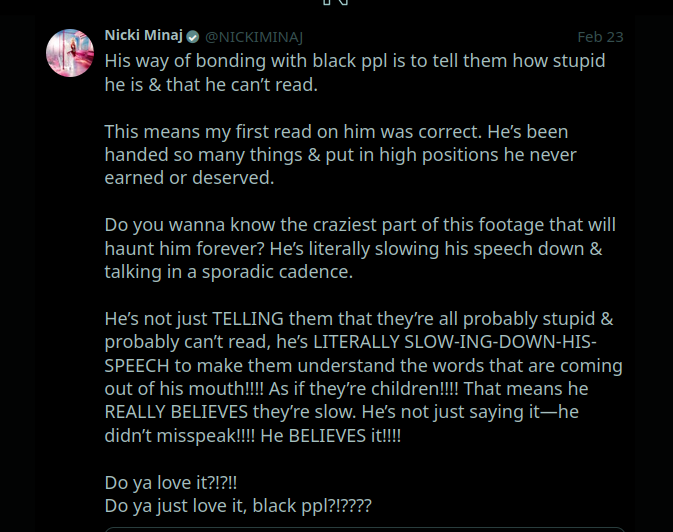673x532 pixels.
Task: Click the repost icon above the post
Action: click(x=336, y=4)
